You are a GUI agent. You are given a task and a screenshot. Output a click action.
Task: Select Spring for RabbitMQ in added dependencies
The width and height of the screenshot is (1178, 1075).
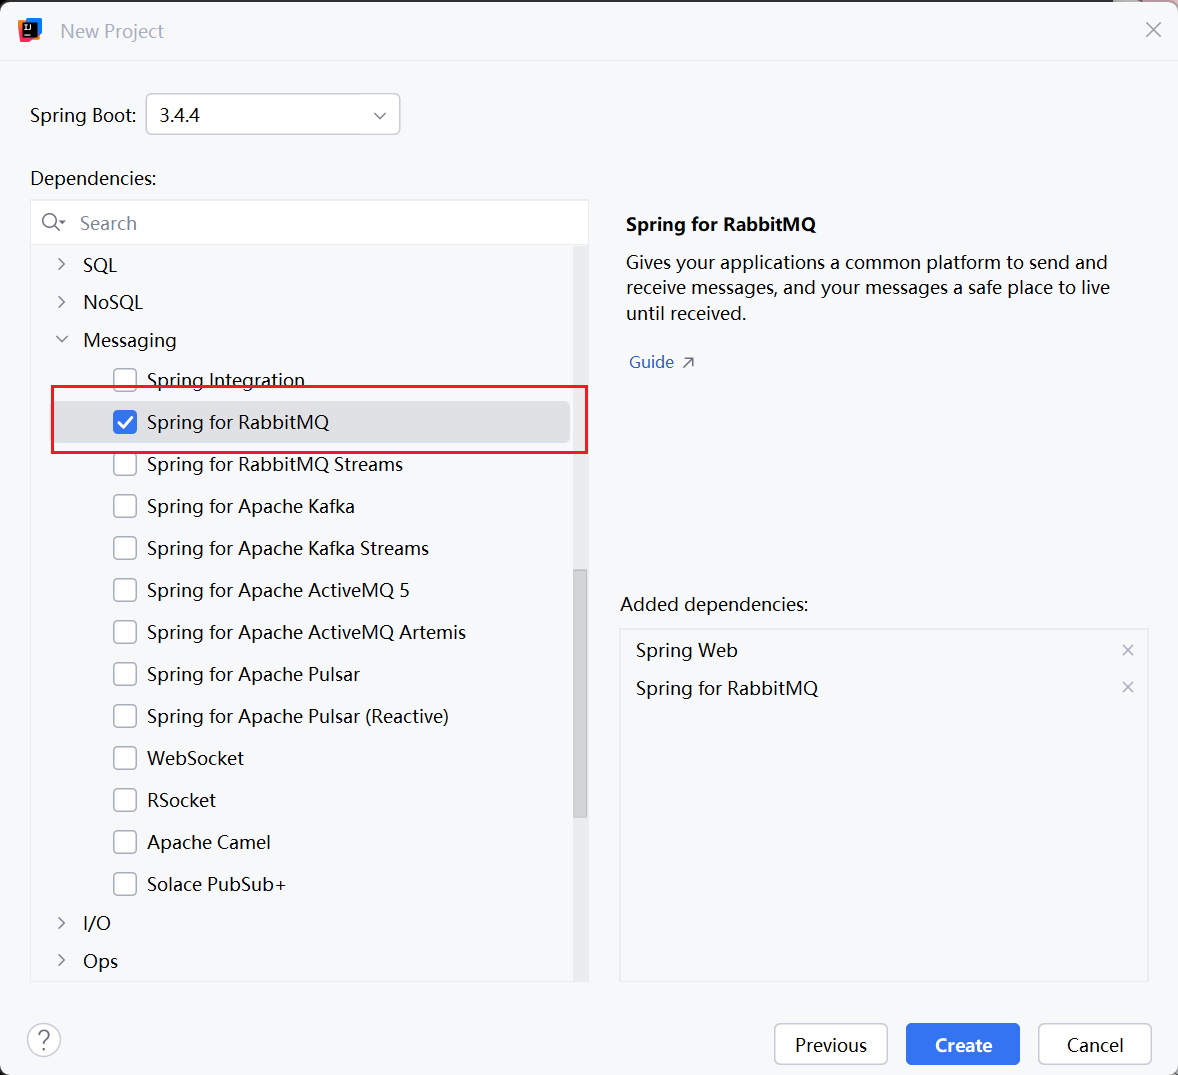726,688
